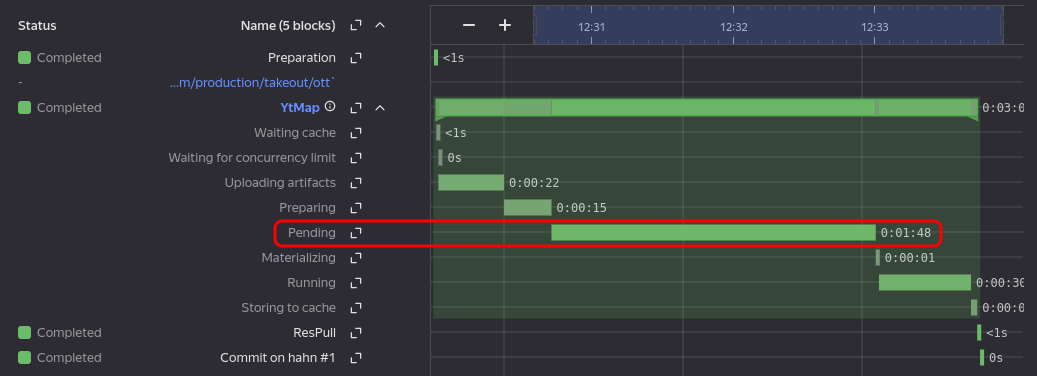Open the YtMap block link
The width and height of the screenshot is (1037, 376).
[x=300, y=108]
